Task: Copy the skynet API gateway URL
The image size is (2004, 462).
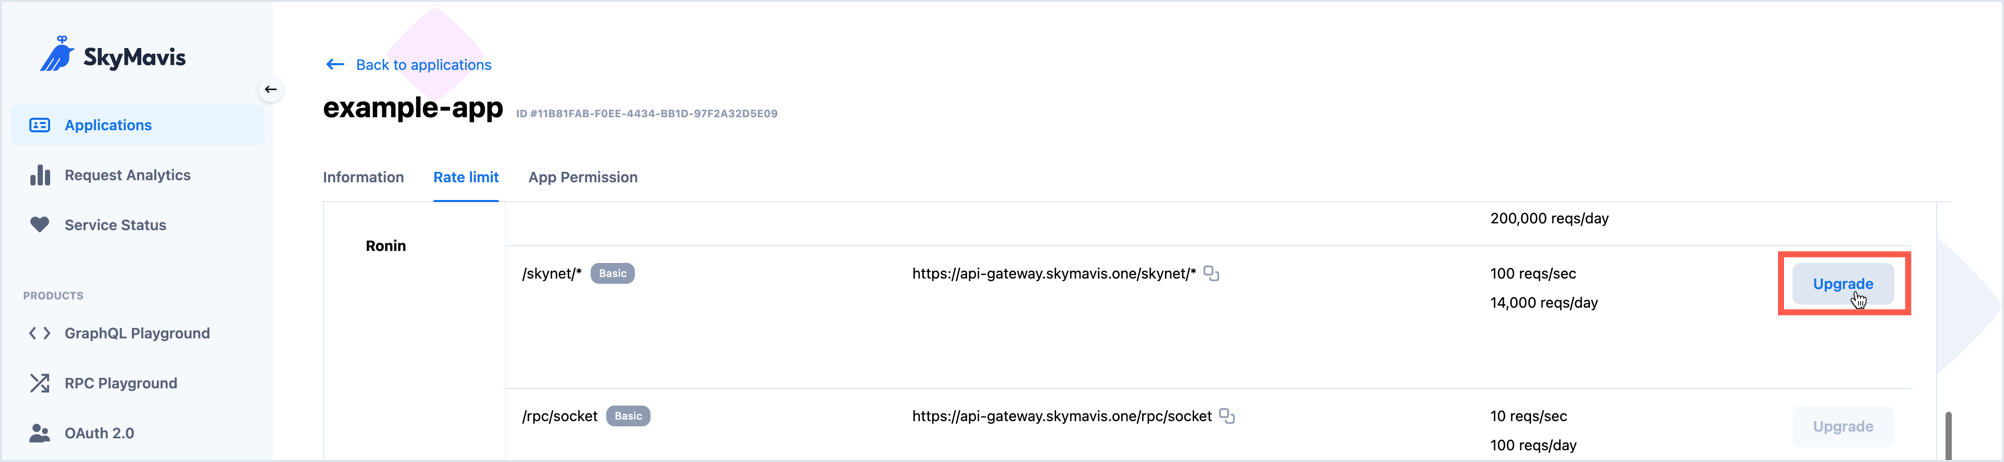Action: pos(1211,273)
